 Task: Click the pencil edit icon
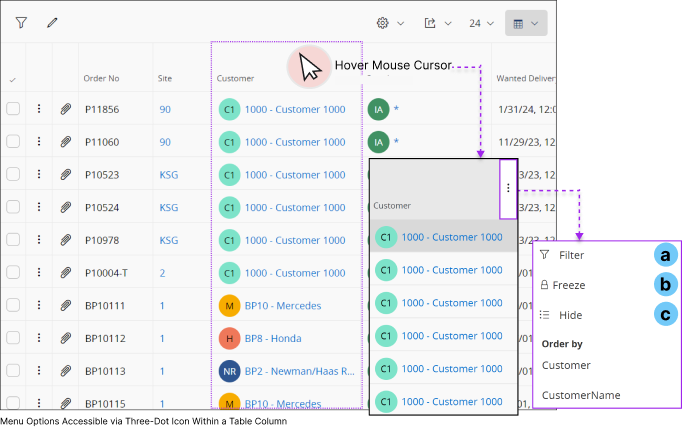[52, 23]
